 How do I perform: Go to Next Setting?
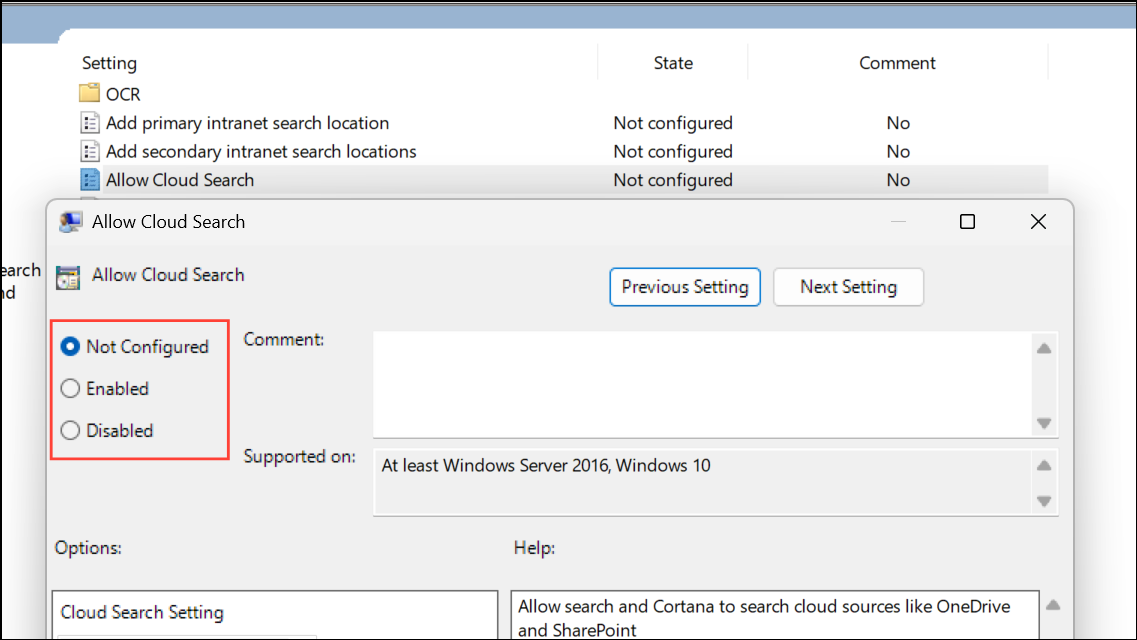coord(848,287)
